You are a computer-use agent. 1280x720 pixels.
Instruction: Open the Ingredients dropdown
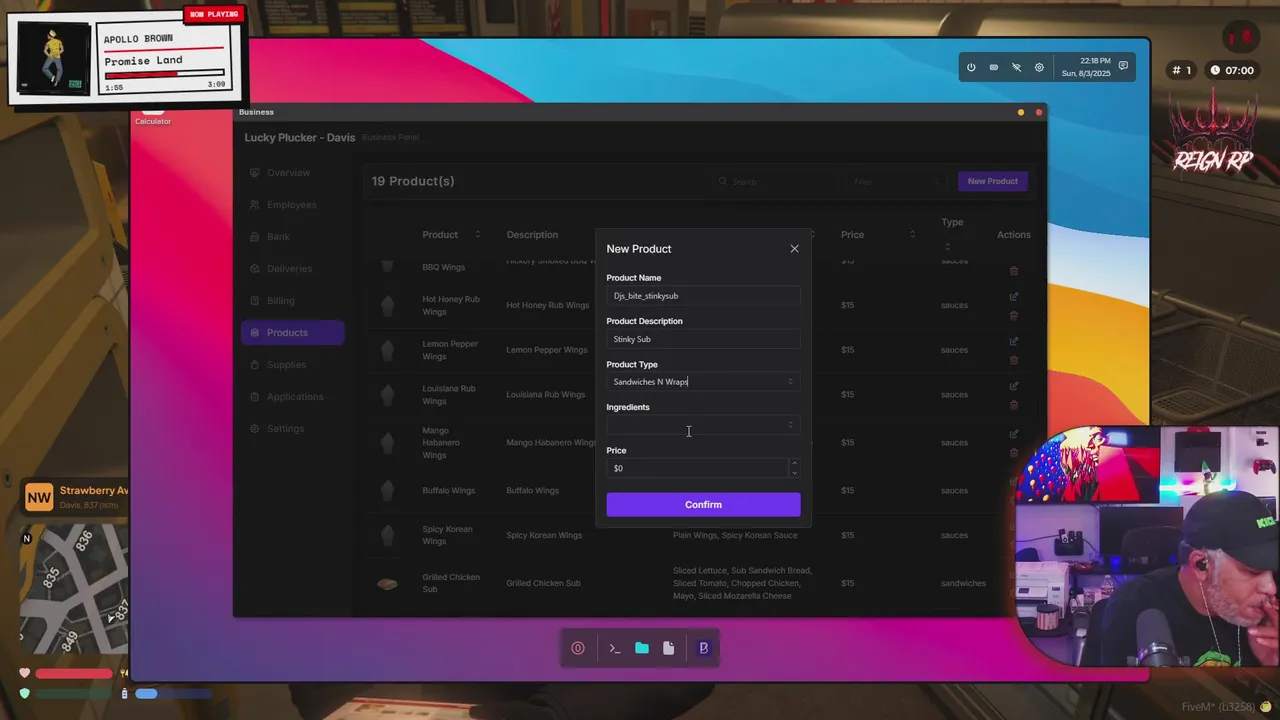703,425
